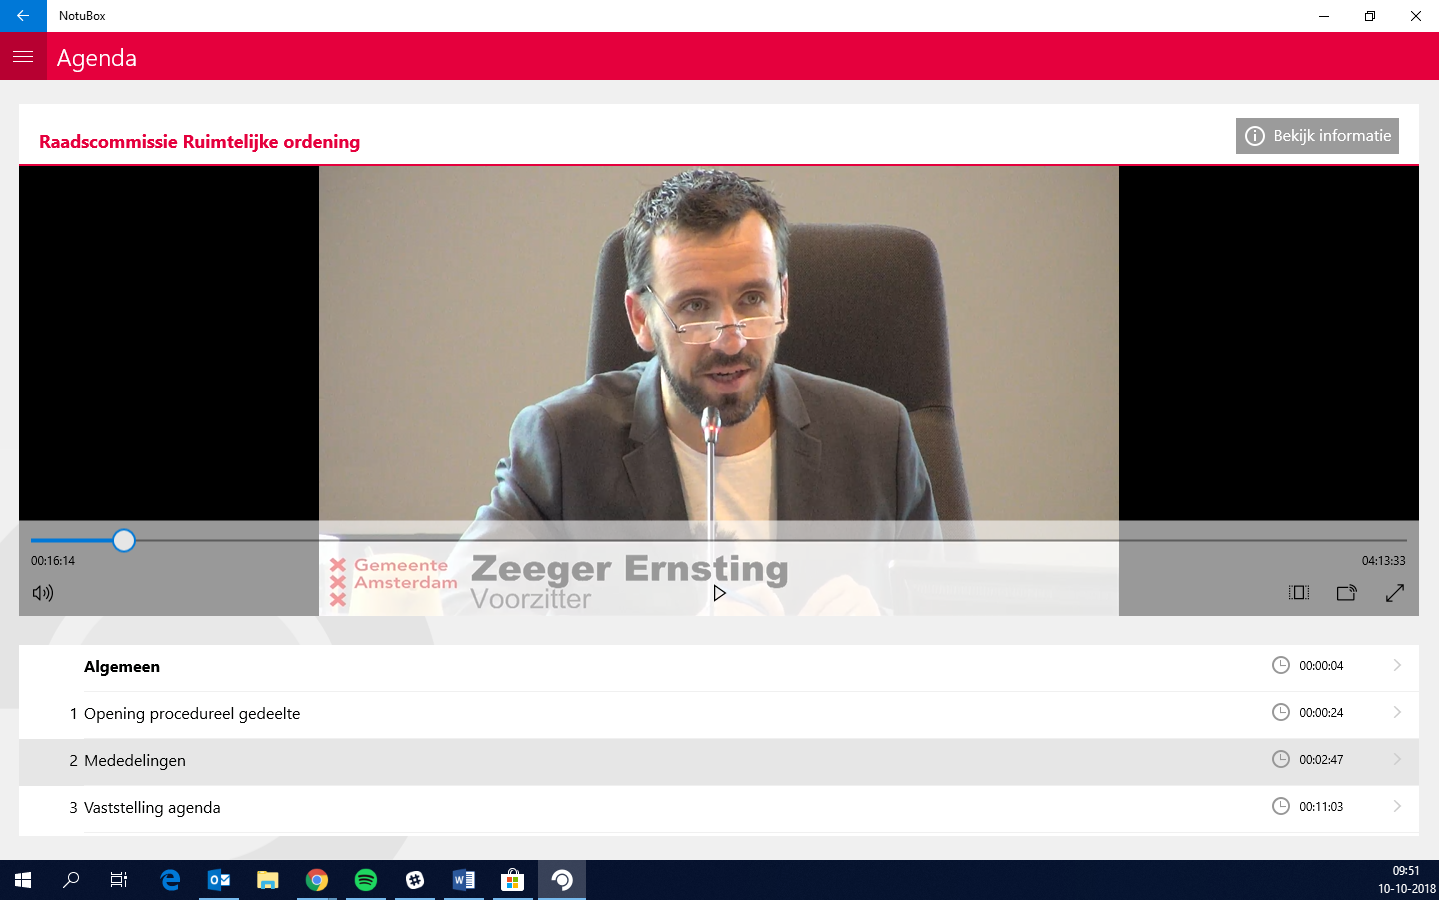The height and width of the screenshot is (900, 1439).
Task: Open Slack from the taskbar
Action: coord(415,880)
